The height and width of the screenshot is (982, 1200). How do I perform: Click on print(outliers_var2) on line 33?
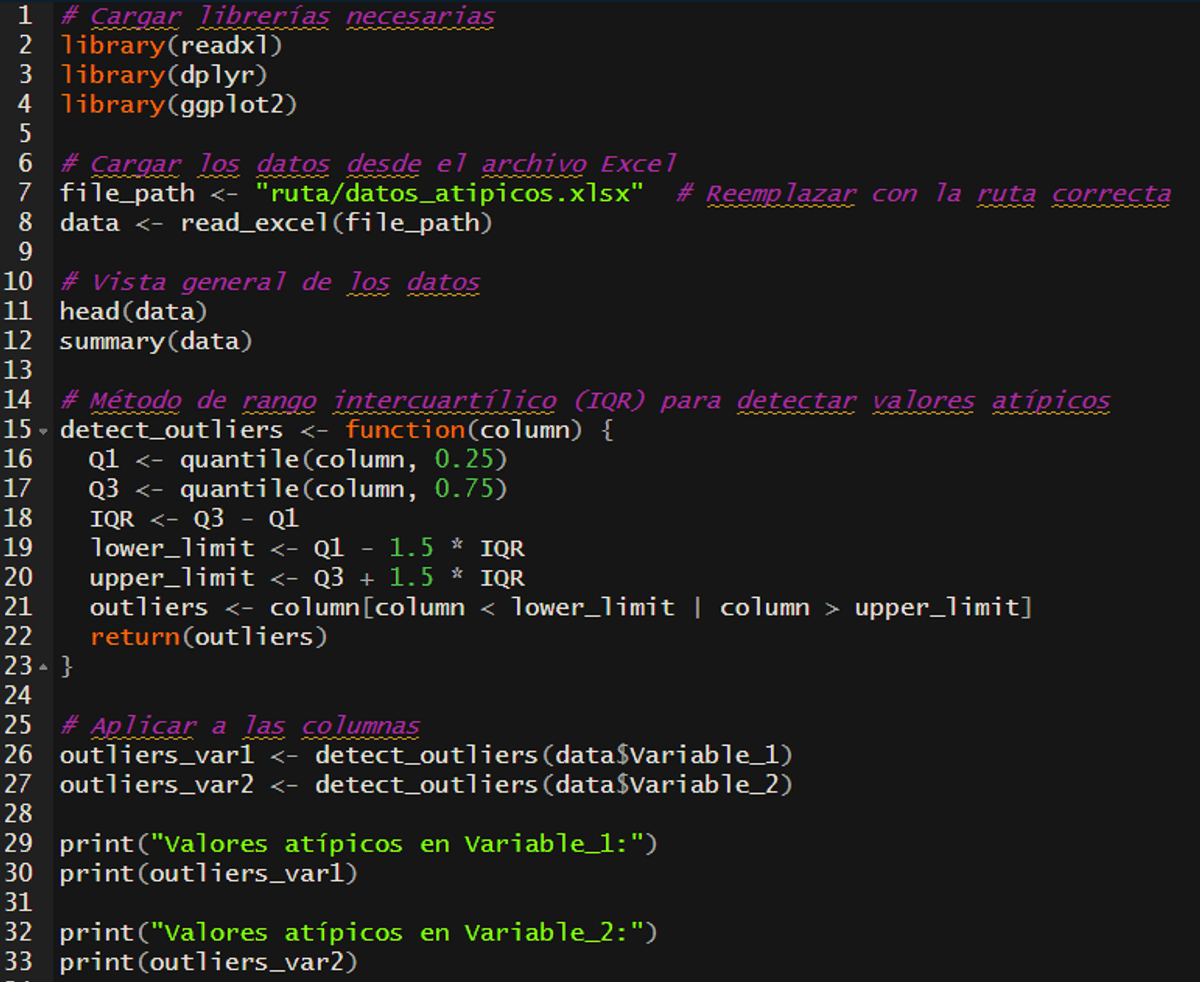coord(208,963)
